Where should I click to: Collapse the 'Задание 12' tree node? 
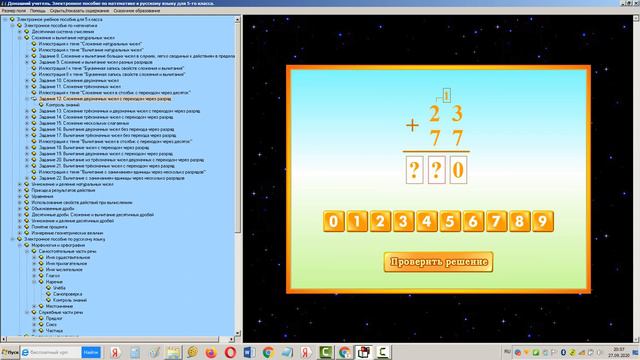coord(27,99)
